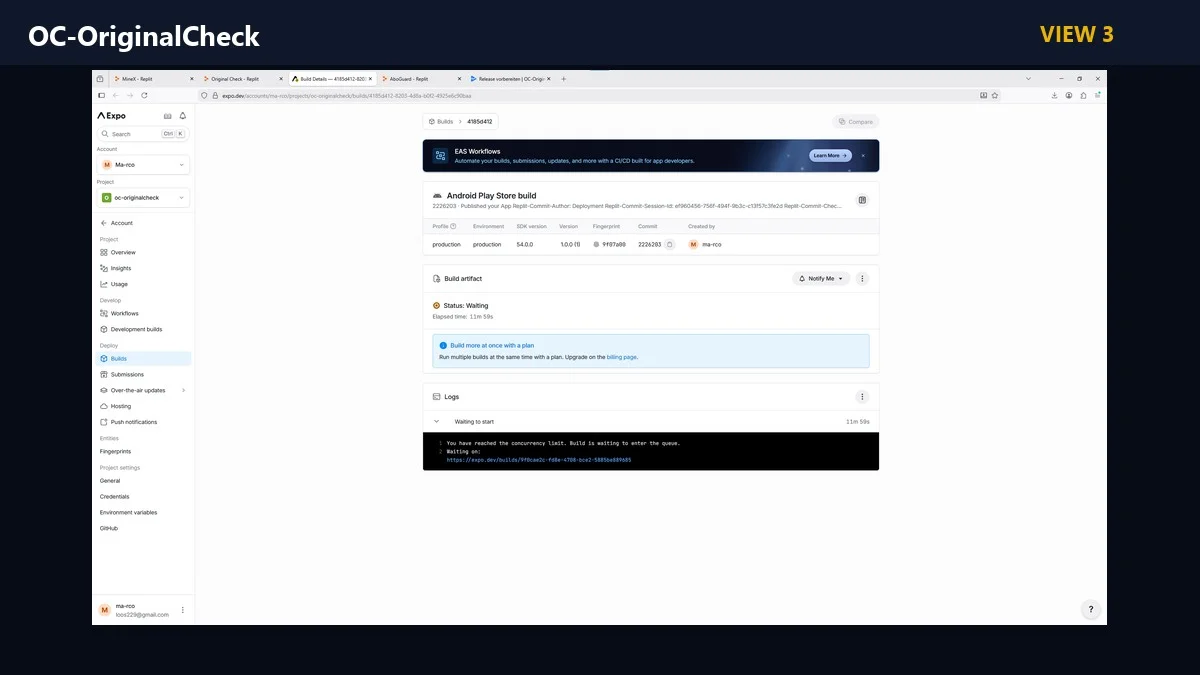
Task: Click the Build more at once info icon
Action: [x=443, y=345]
